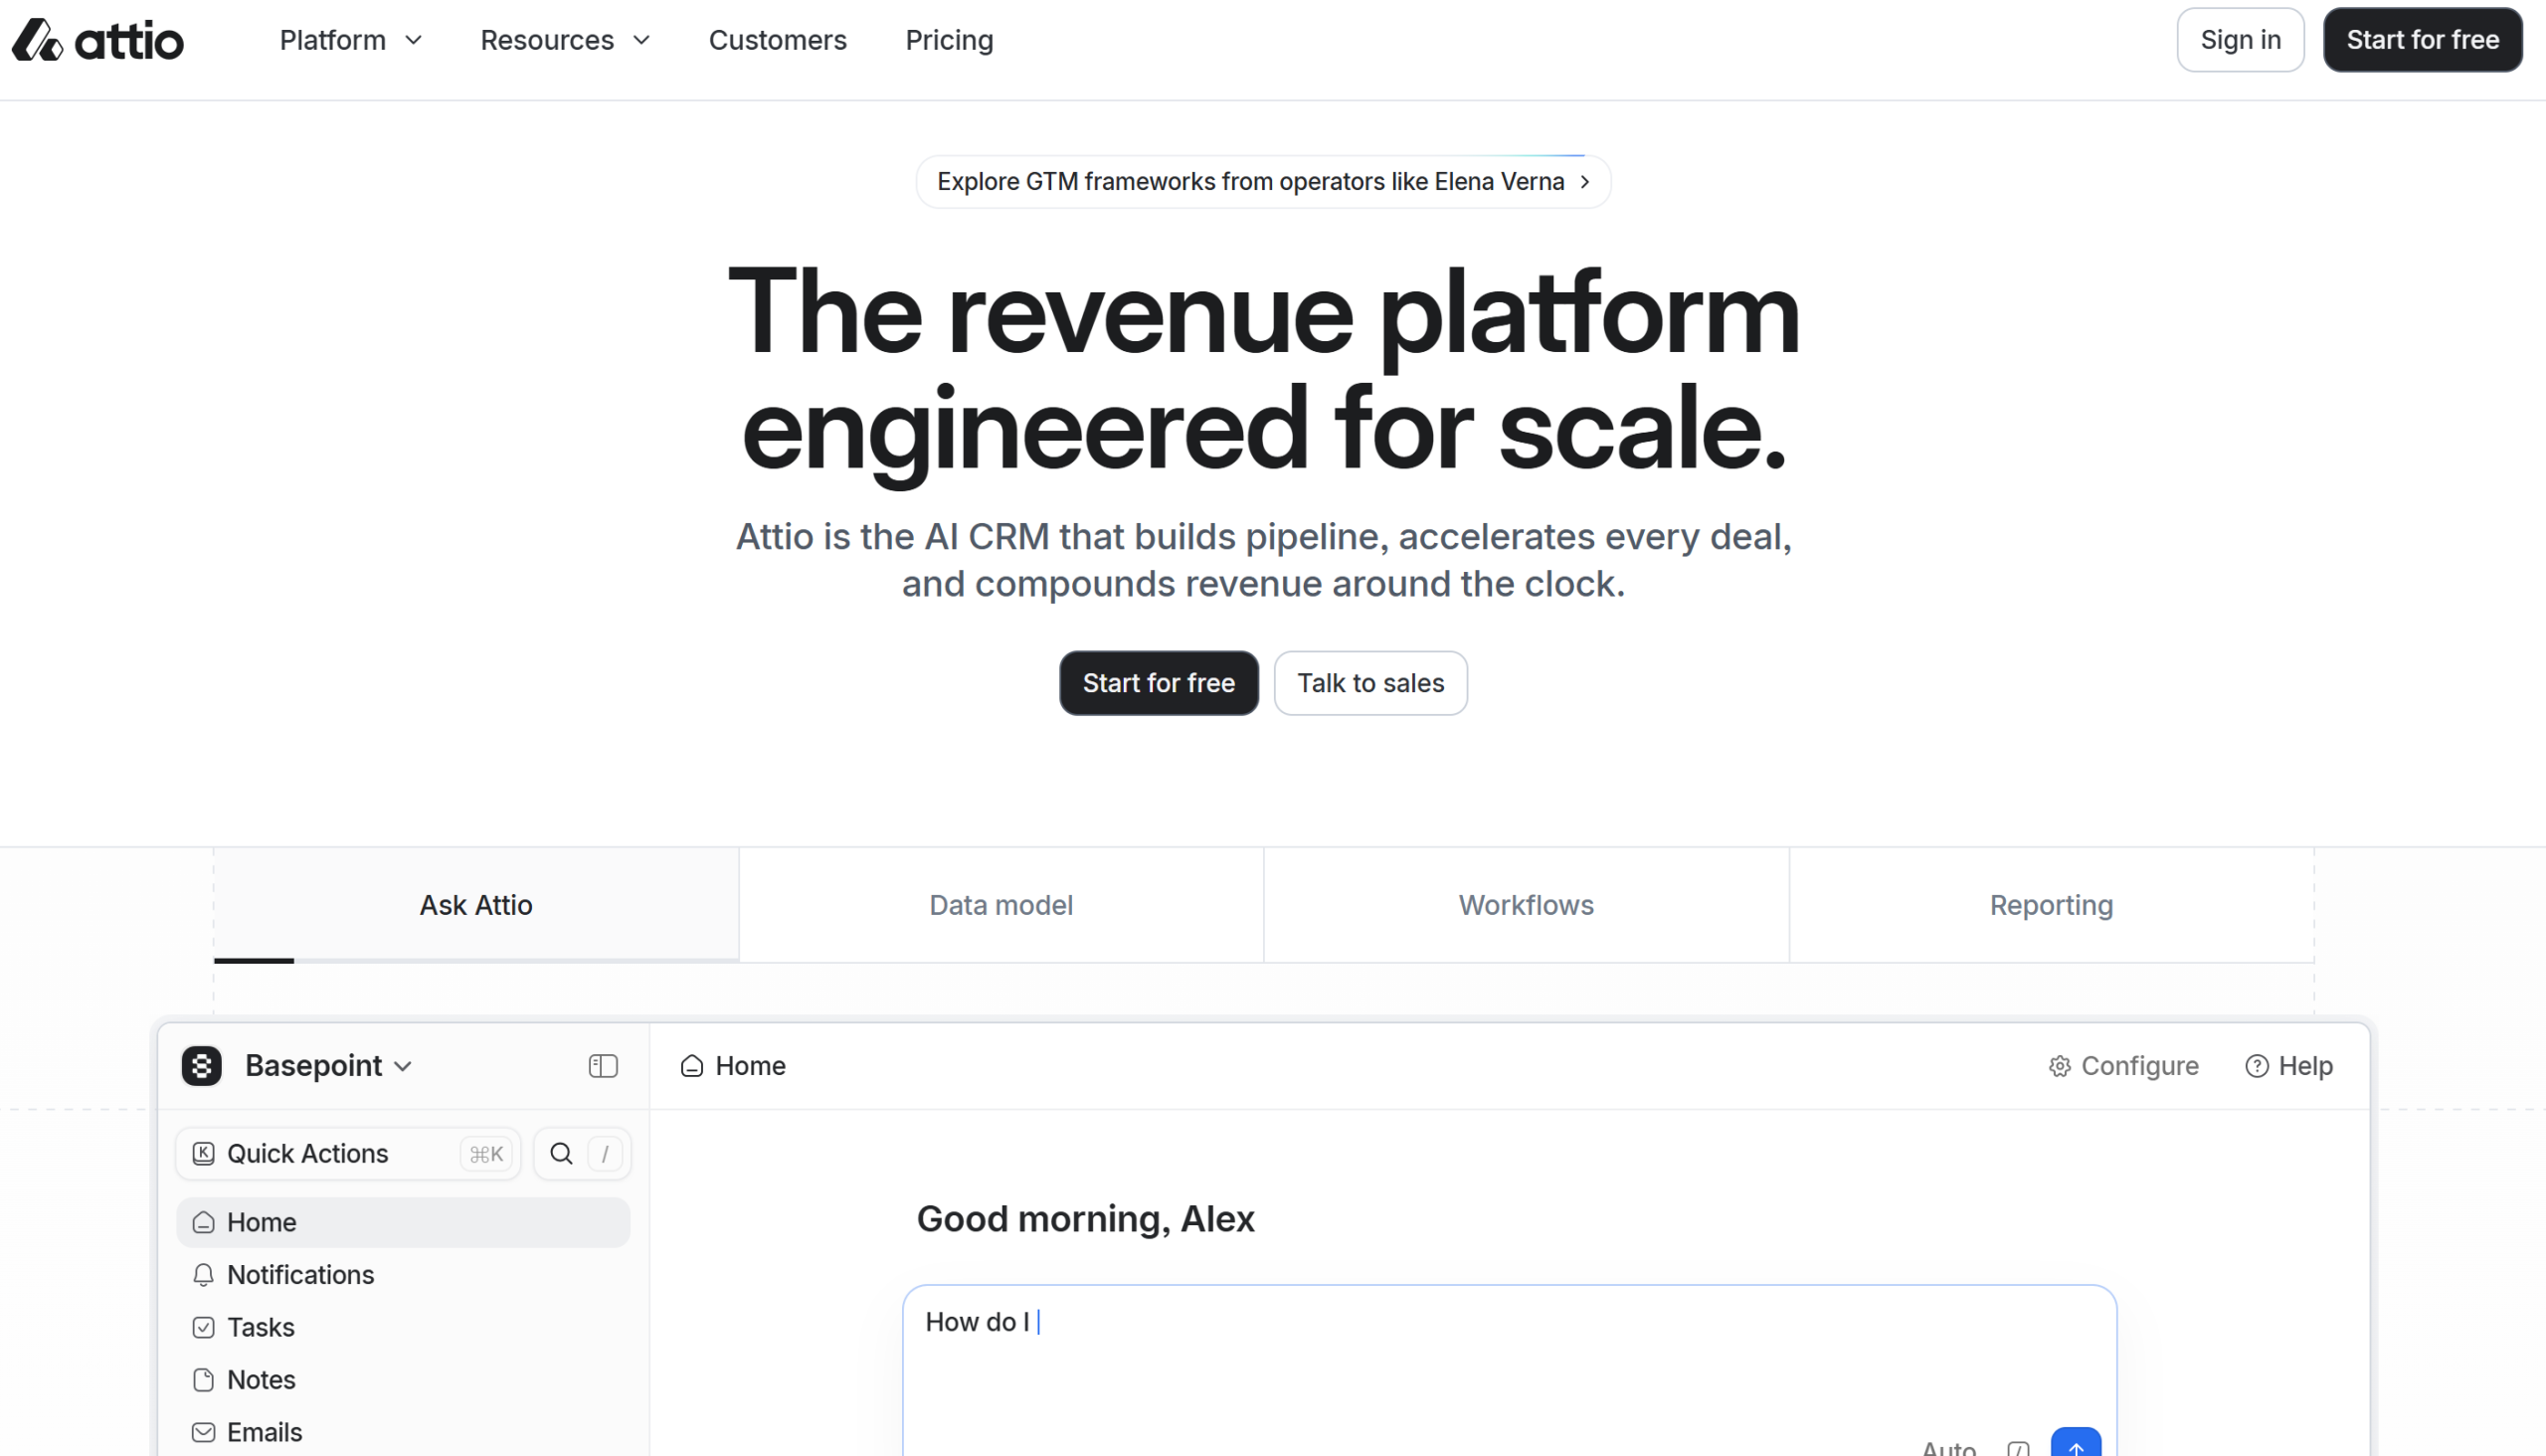The image size is (2546, 1456).
Task: Click the Talk to sales button
Action: point(1370,683)
